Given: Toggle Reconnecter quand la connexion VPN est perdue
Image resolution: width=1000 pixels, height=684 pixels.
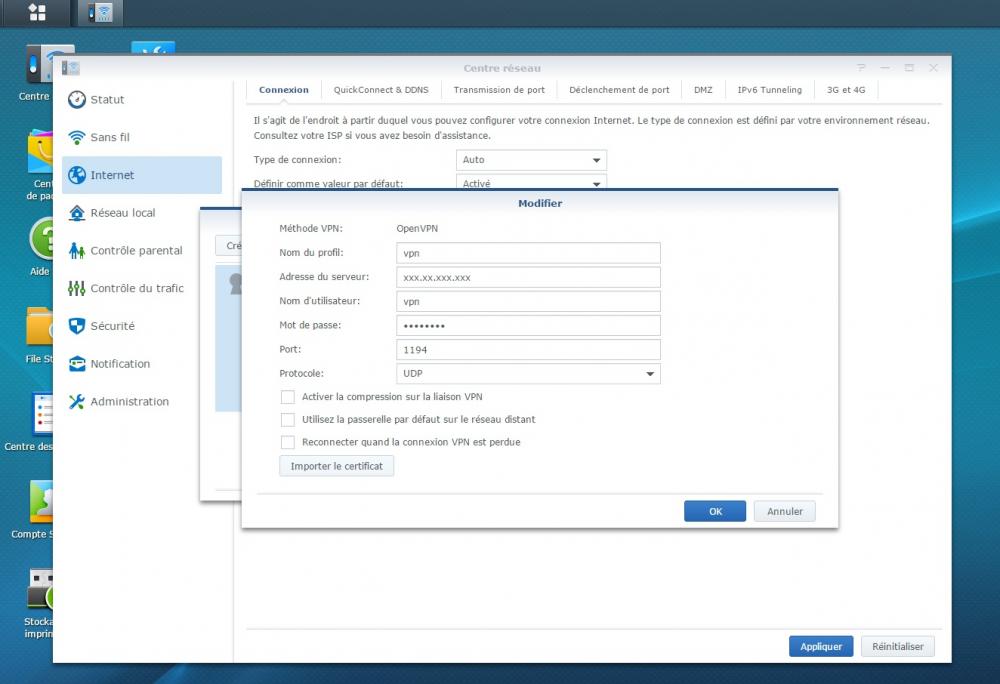Looking at the screenshot, I should tap(288, 442).
